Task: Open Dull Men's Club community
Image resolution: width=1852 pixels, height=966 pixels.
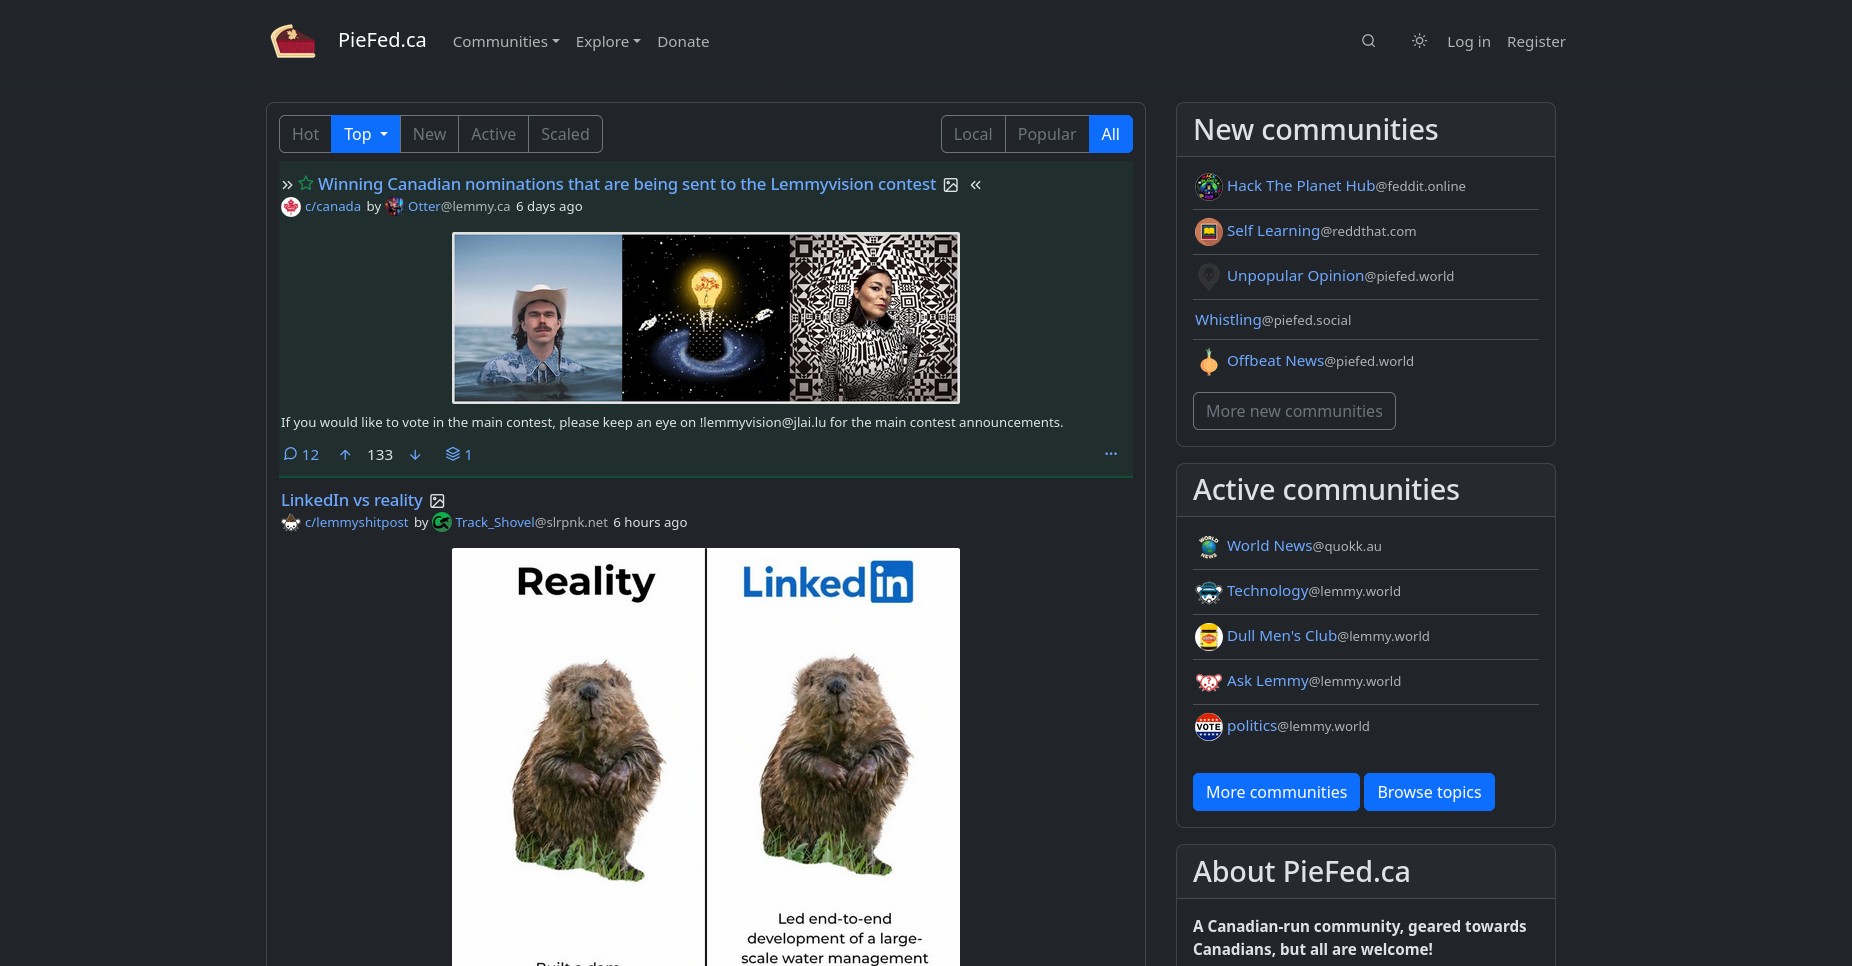Action: point(1328,636)
